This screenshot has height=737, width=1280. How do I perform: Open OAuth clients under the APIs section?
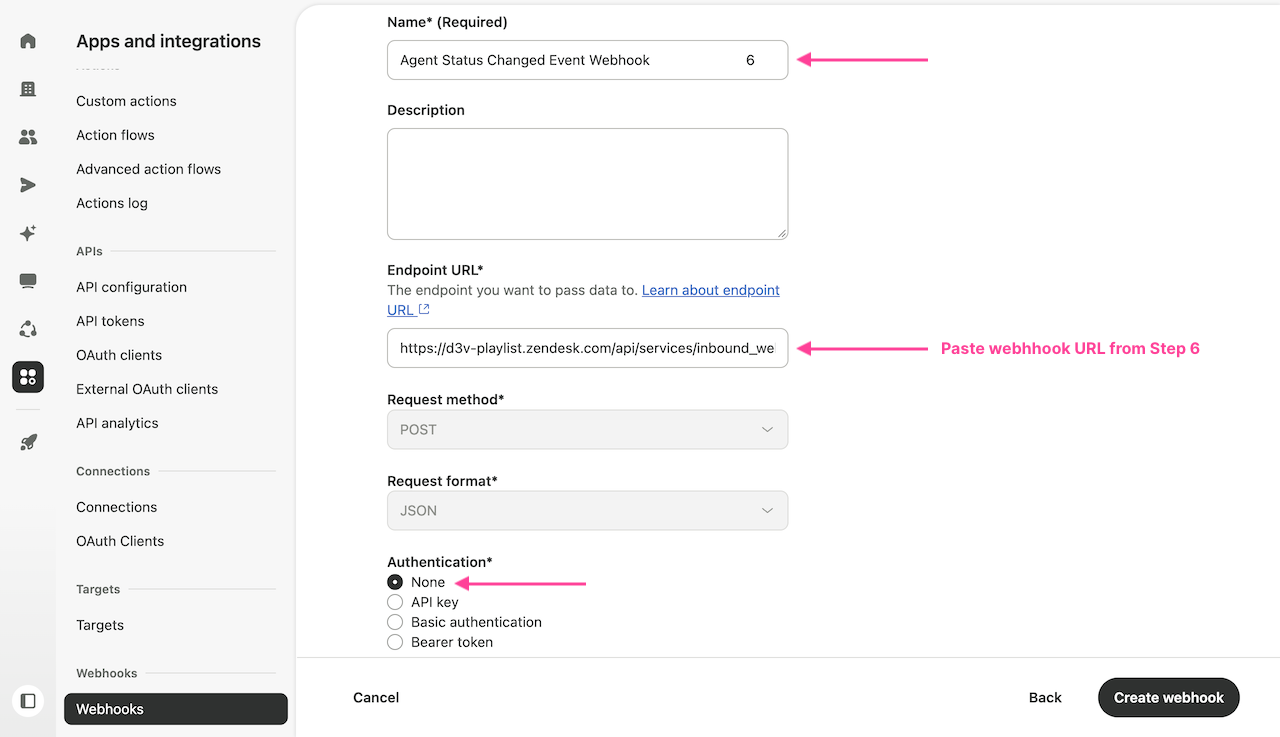[x=119, y=355]
